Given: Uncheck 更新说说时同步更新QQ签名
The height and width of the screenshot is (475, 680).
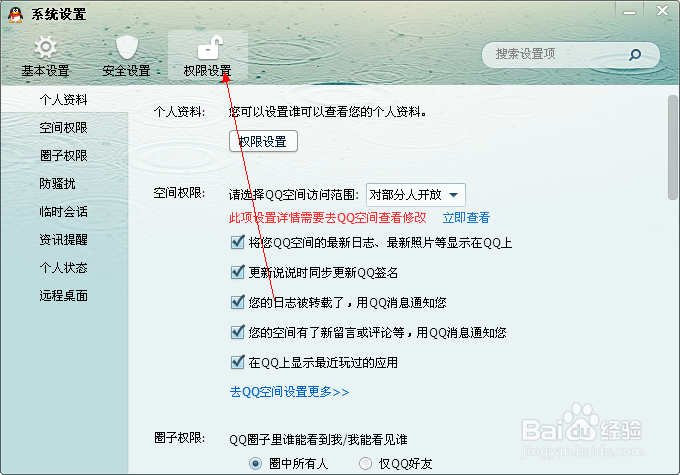Looking at the screenshot, I should point(238,272).
